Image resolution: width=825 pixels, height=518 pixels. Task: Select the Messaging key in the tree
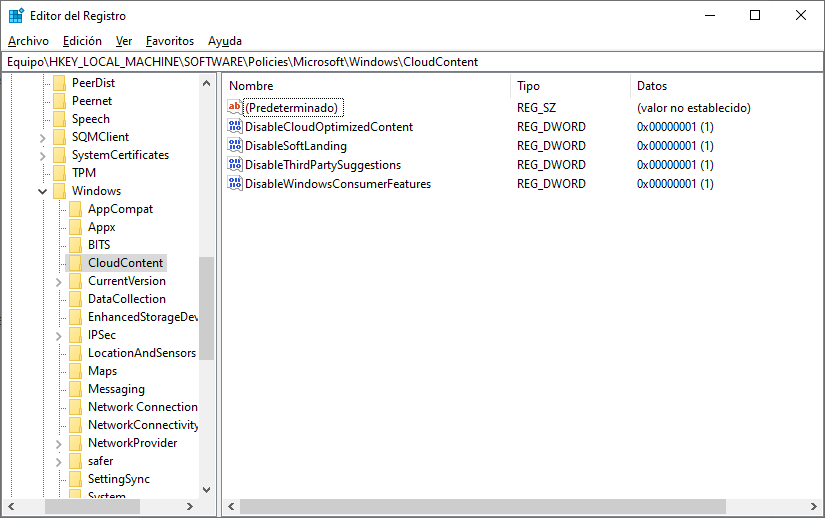click(116, 389)
